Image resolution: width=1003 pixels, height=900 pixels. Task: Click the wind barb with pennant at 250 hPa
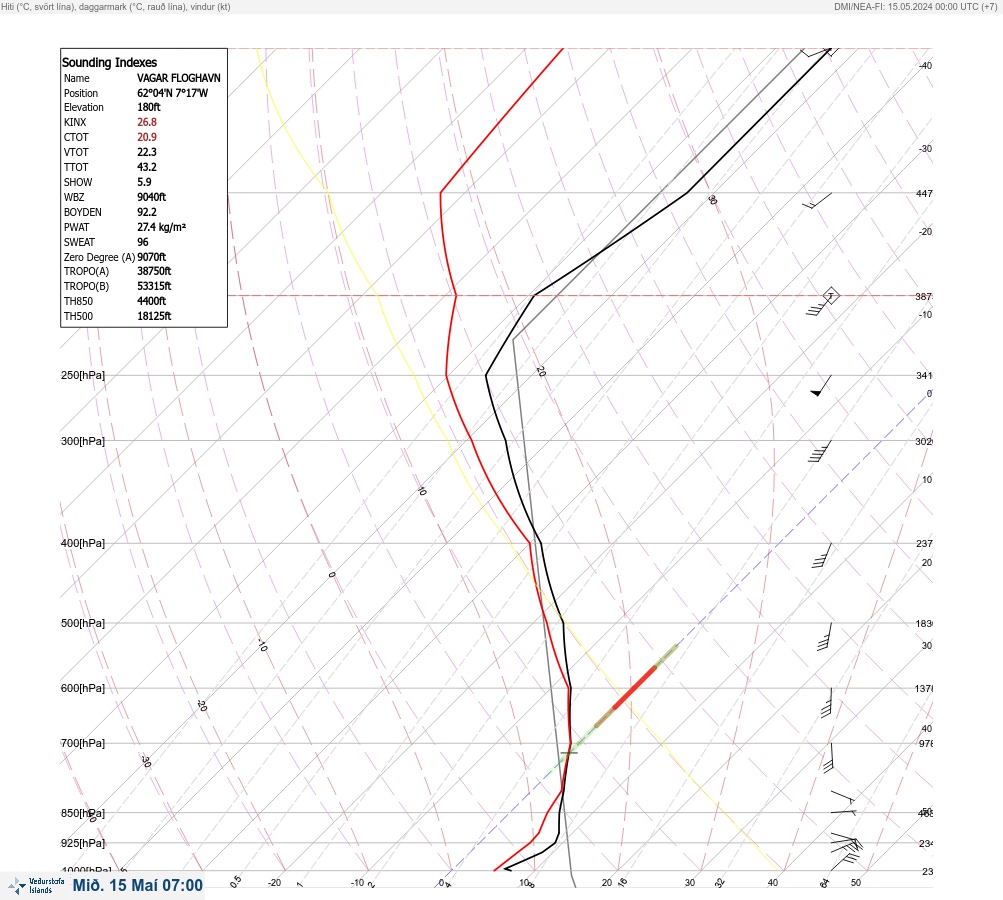click(x=822, y=386)
